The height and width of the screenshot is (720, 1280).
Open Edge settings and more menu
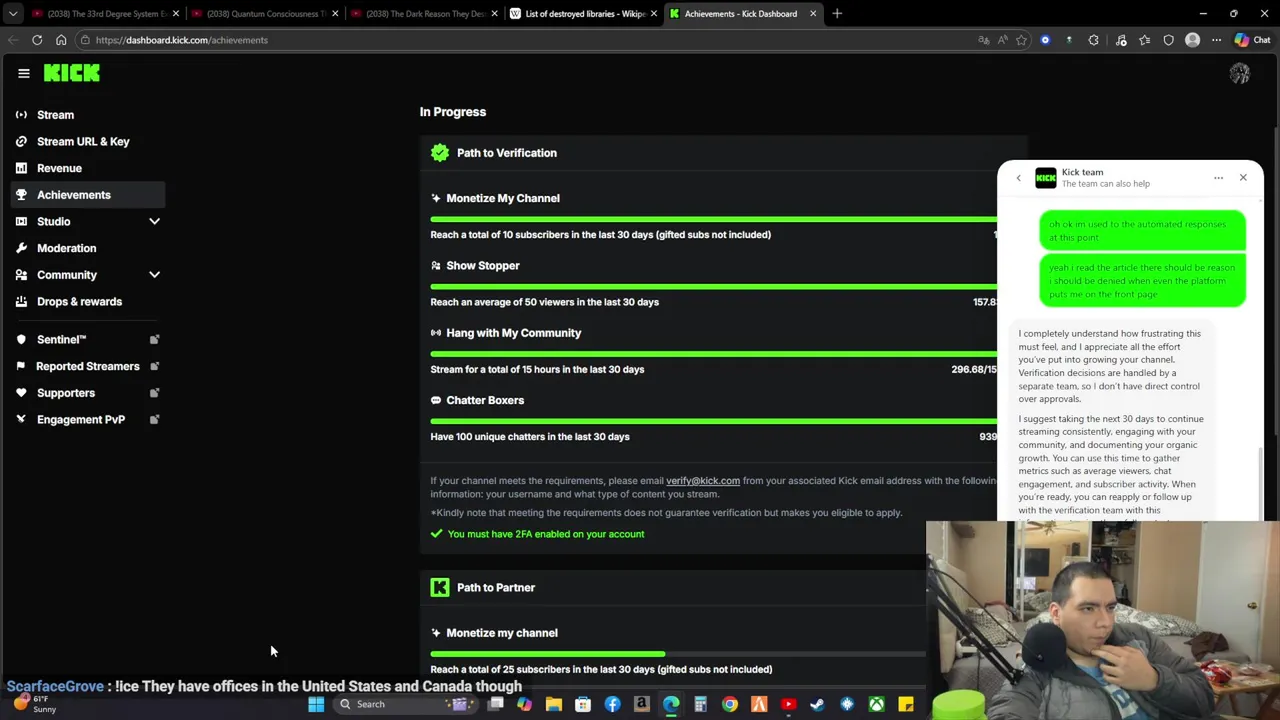(1216, 40)
